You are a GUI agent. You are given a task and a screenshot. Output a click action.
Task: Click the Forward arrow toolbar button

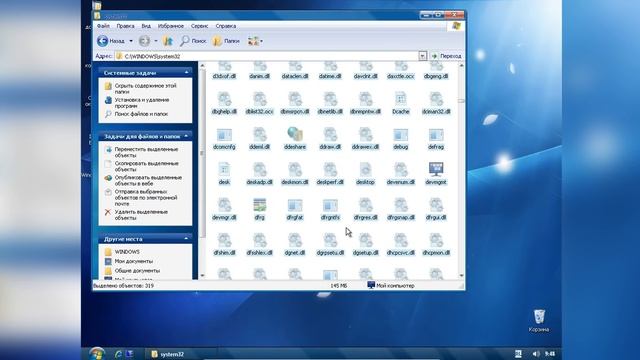coord(144,41)
